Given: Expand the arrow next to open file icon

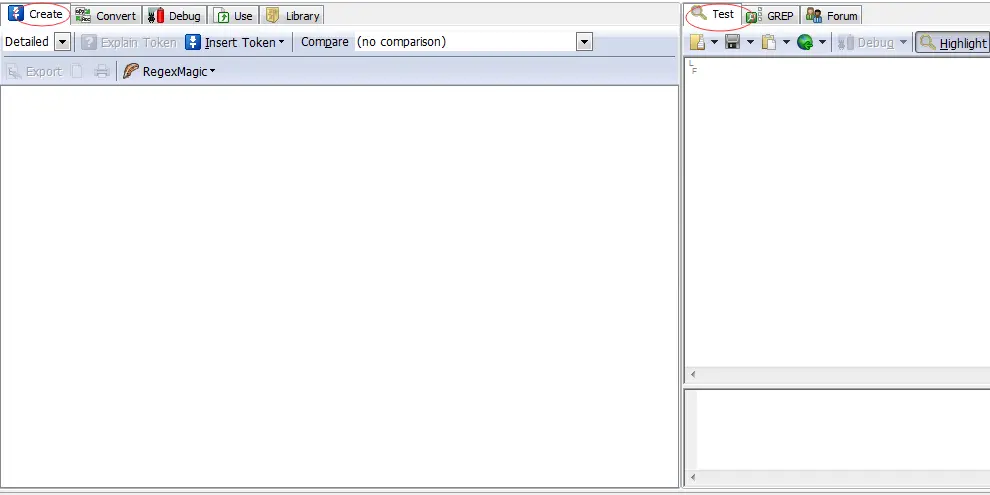Looking at the screenshot, I should [x=714, y=42].
